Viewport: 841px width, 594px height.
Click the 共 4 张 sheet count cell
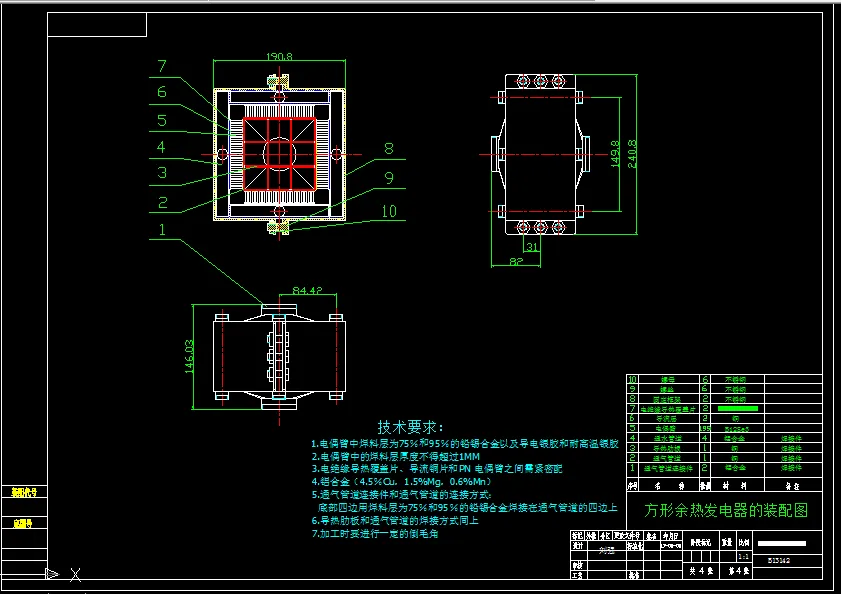(701, 571)
